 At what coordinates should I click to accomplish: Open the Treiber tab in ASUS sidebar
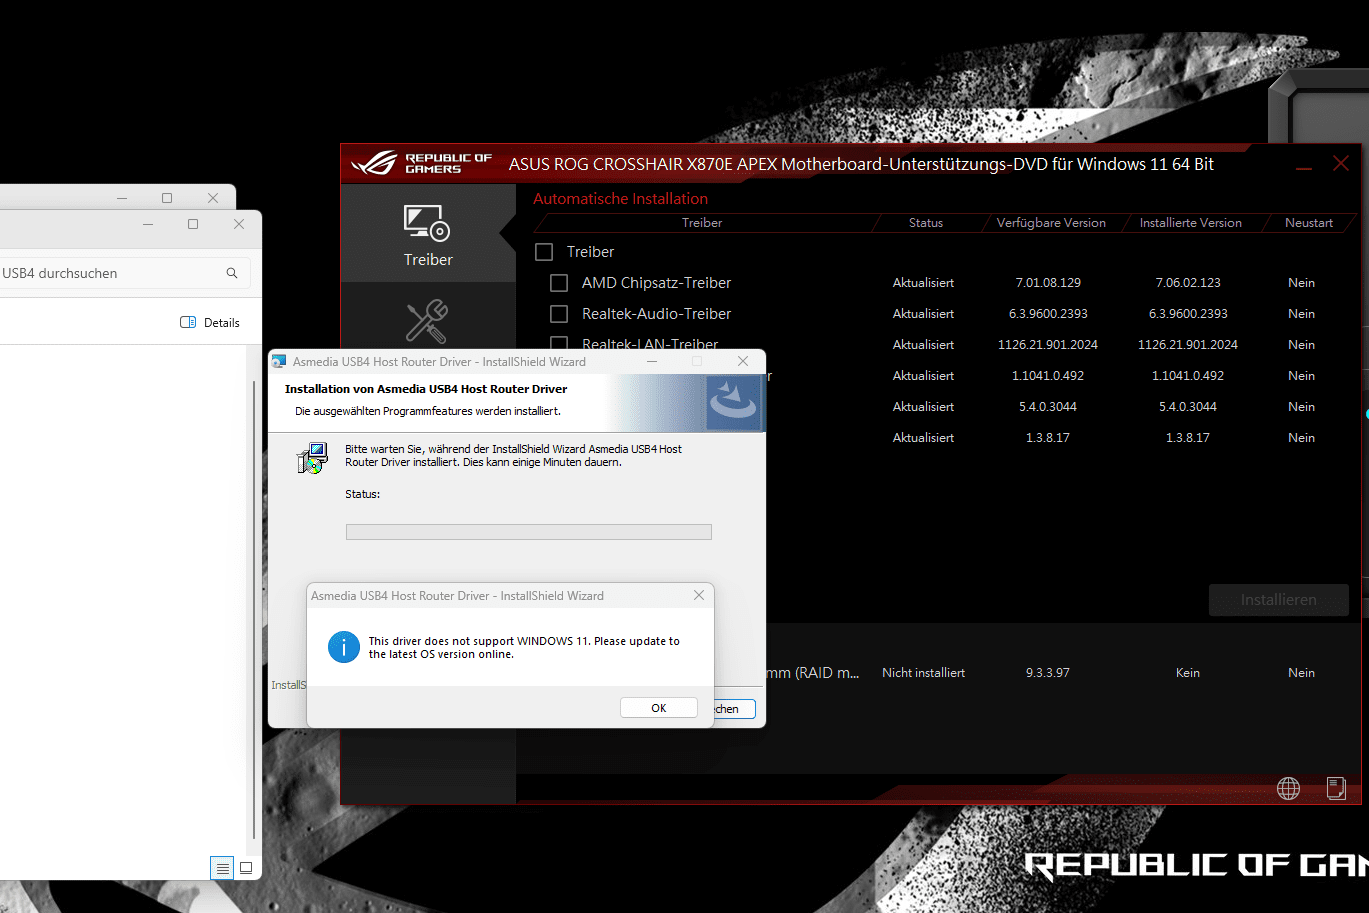point(428,236)
